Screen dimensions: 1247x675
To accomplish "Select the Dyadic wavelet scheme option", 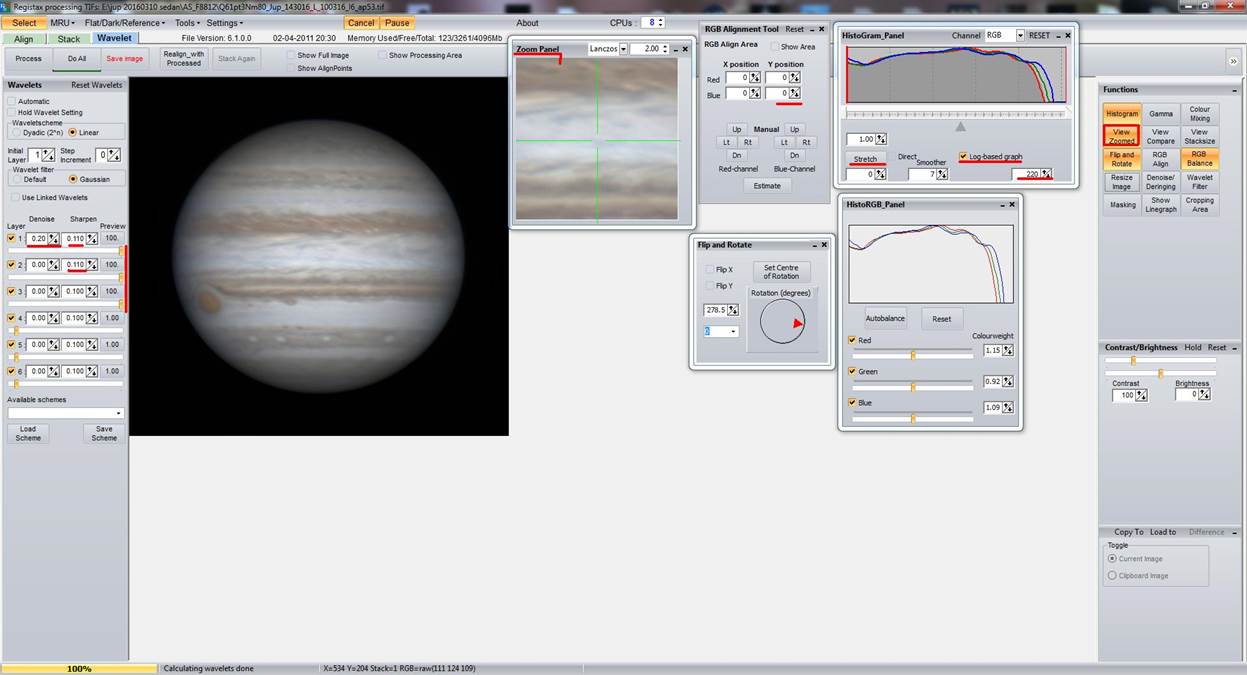I will point(16,133).
